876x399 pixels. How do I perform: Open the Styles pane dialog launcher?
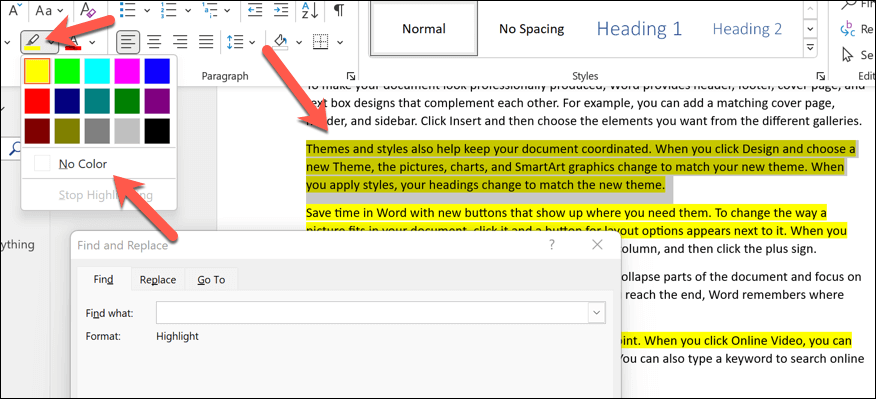tap(820, 76)
